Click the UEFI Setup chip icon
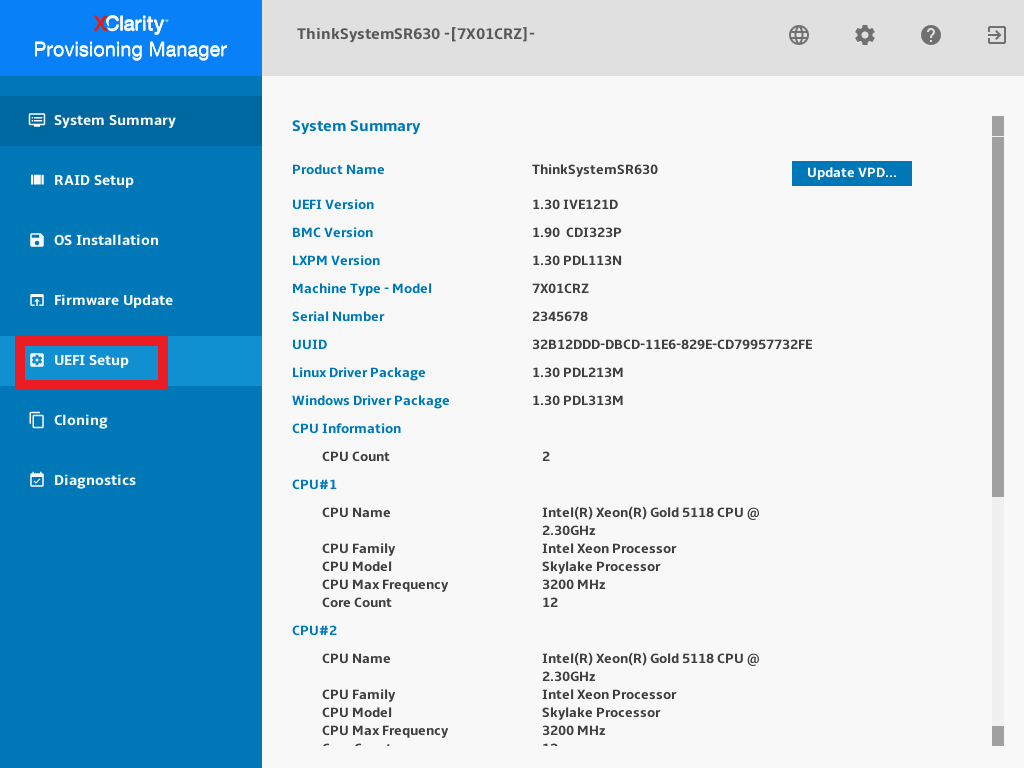Viewport: 1024px width, 768px height. (37, 360)
